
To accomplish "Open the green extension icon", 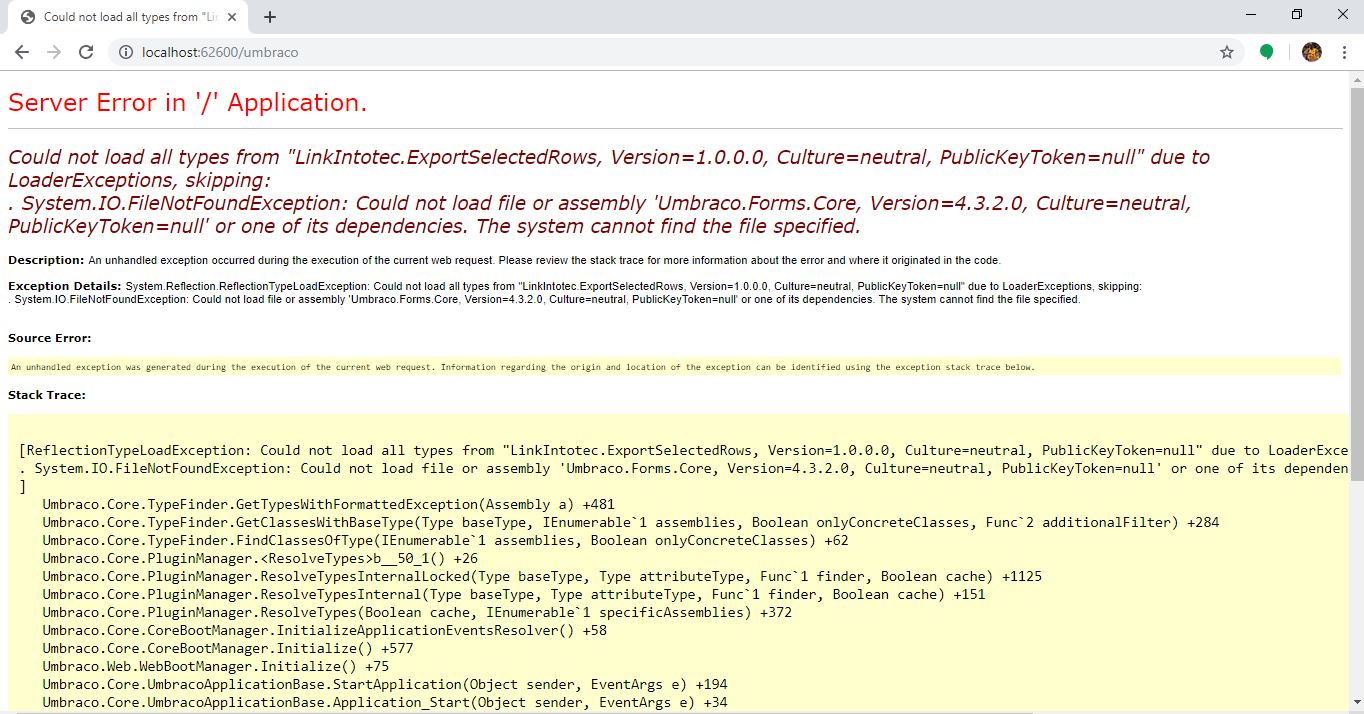I will (1266, 52).
